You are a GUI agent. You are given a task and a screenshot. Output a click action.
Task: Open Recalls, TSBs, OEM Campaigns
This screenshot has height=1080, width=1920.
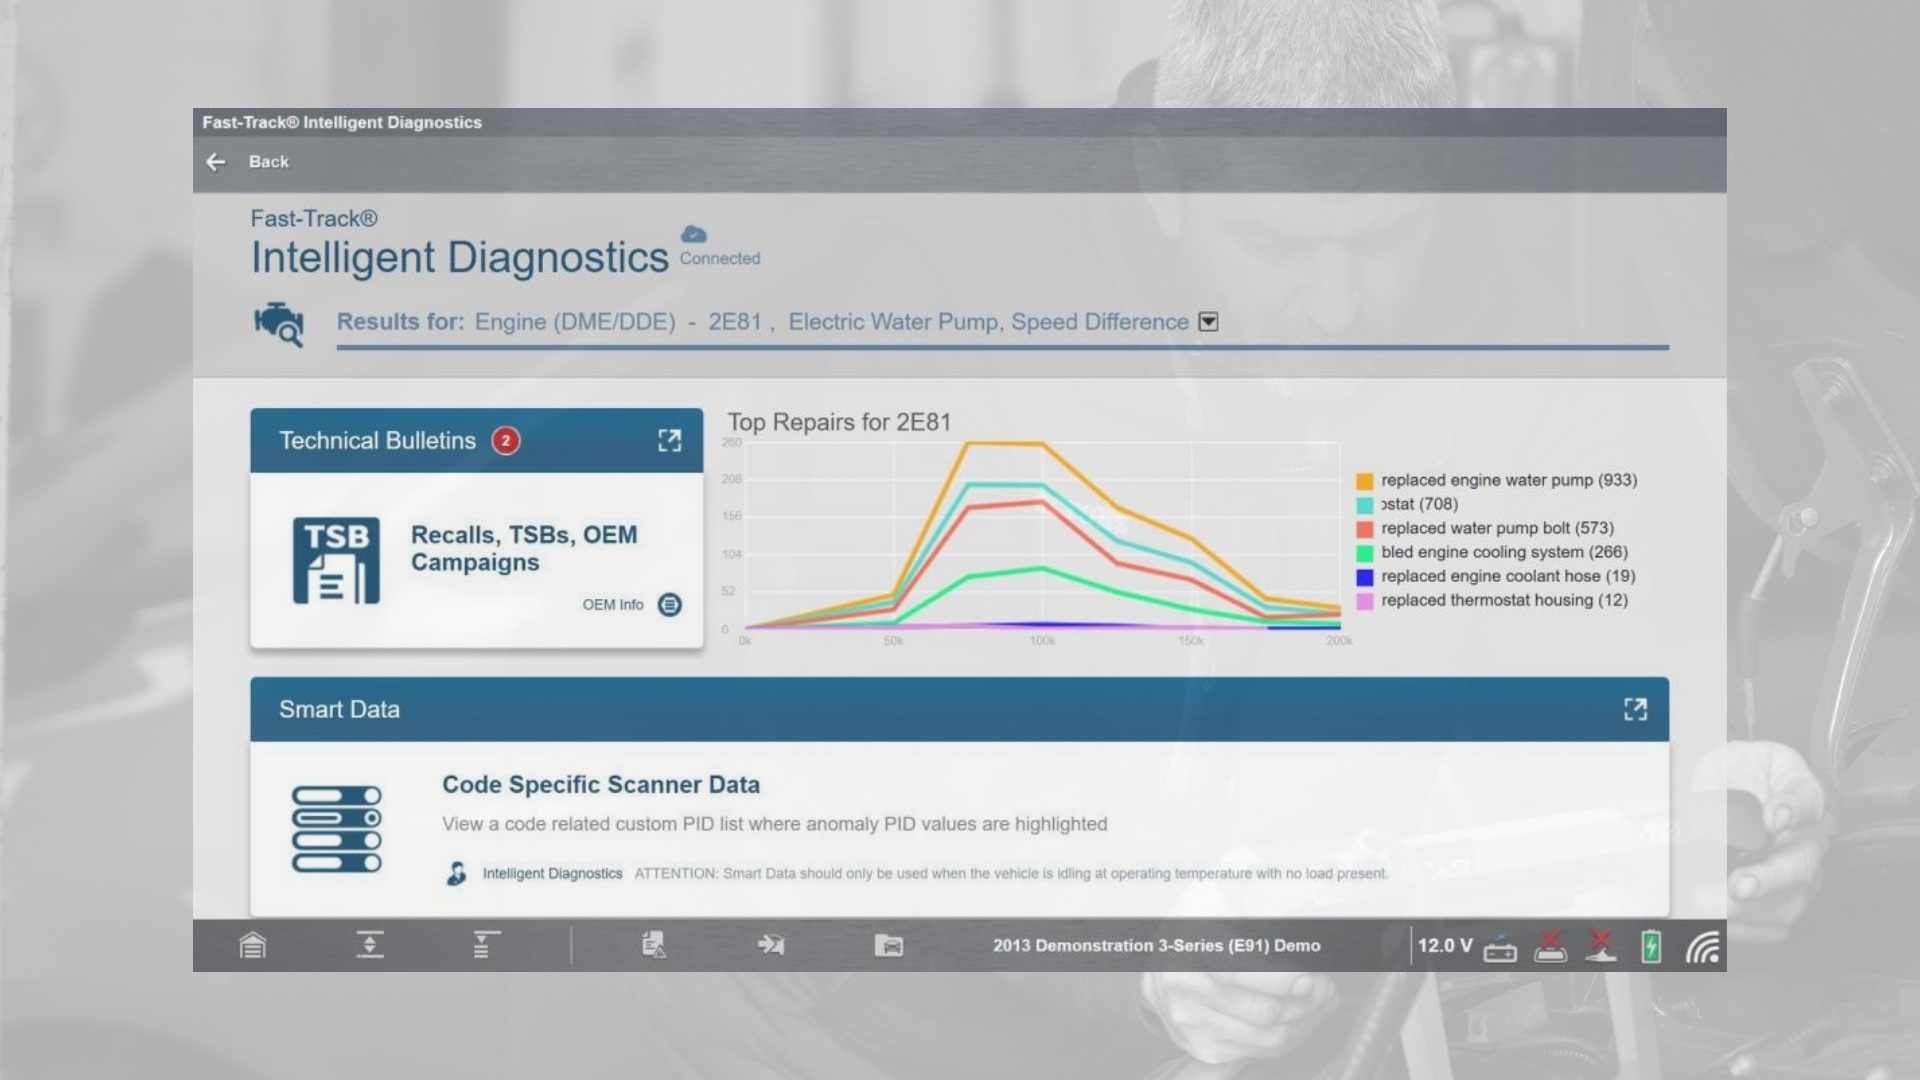click(524, 548)
